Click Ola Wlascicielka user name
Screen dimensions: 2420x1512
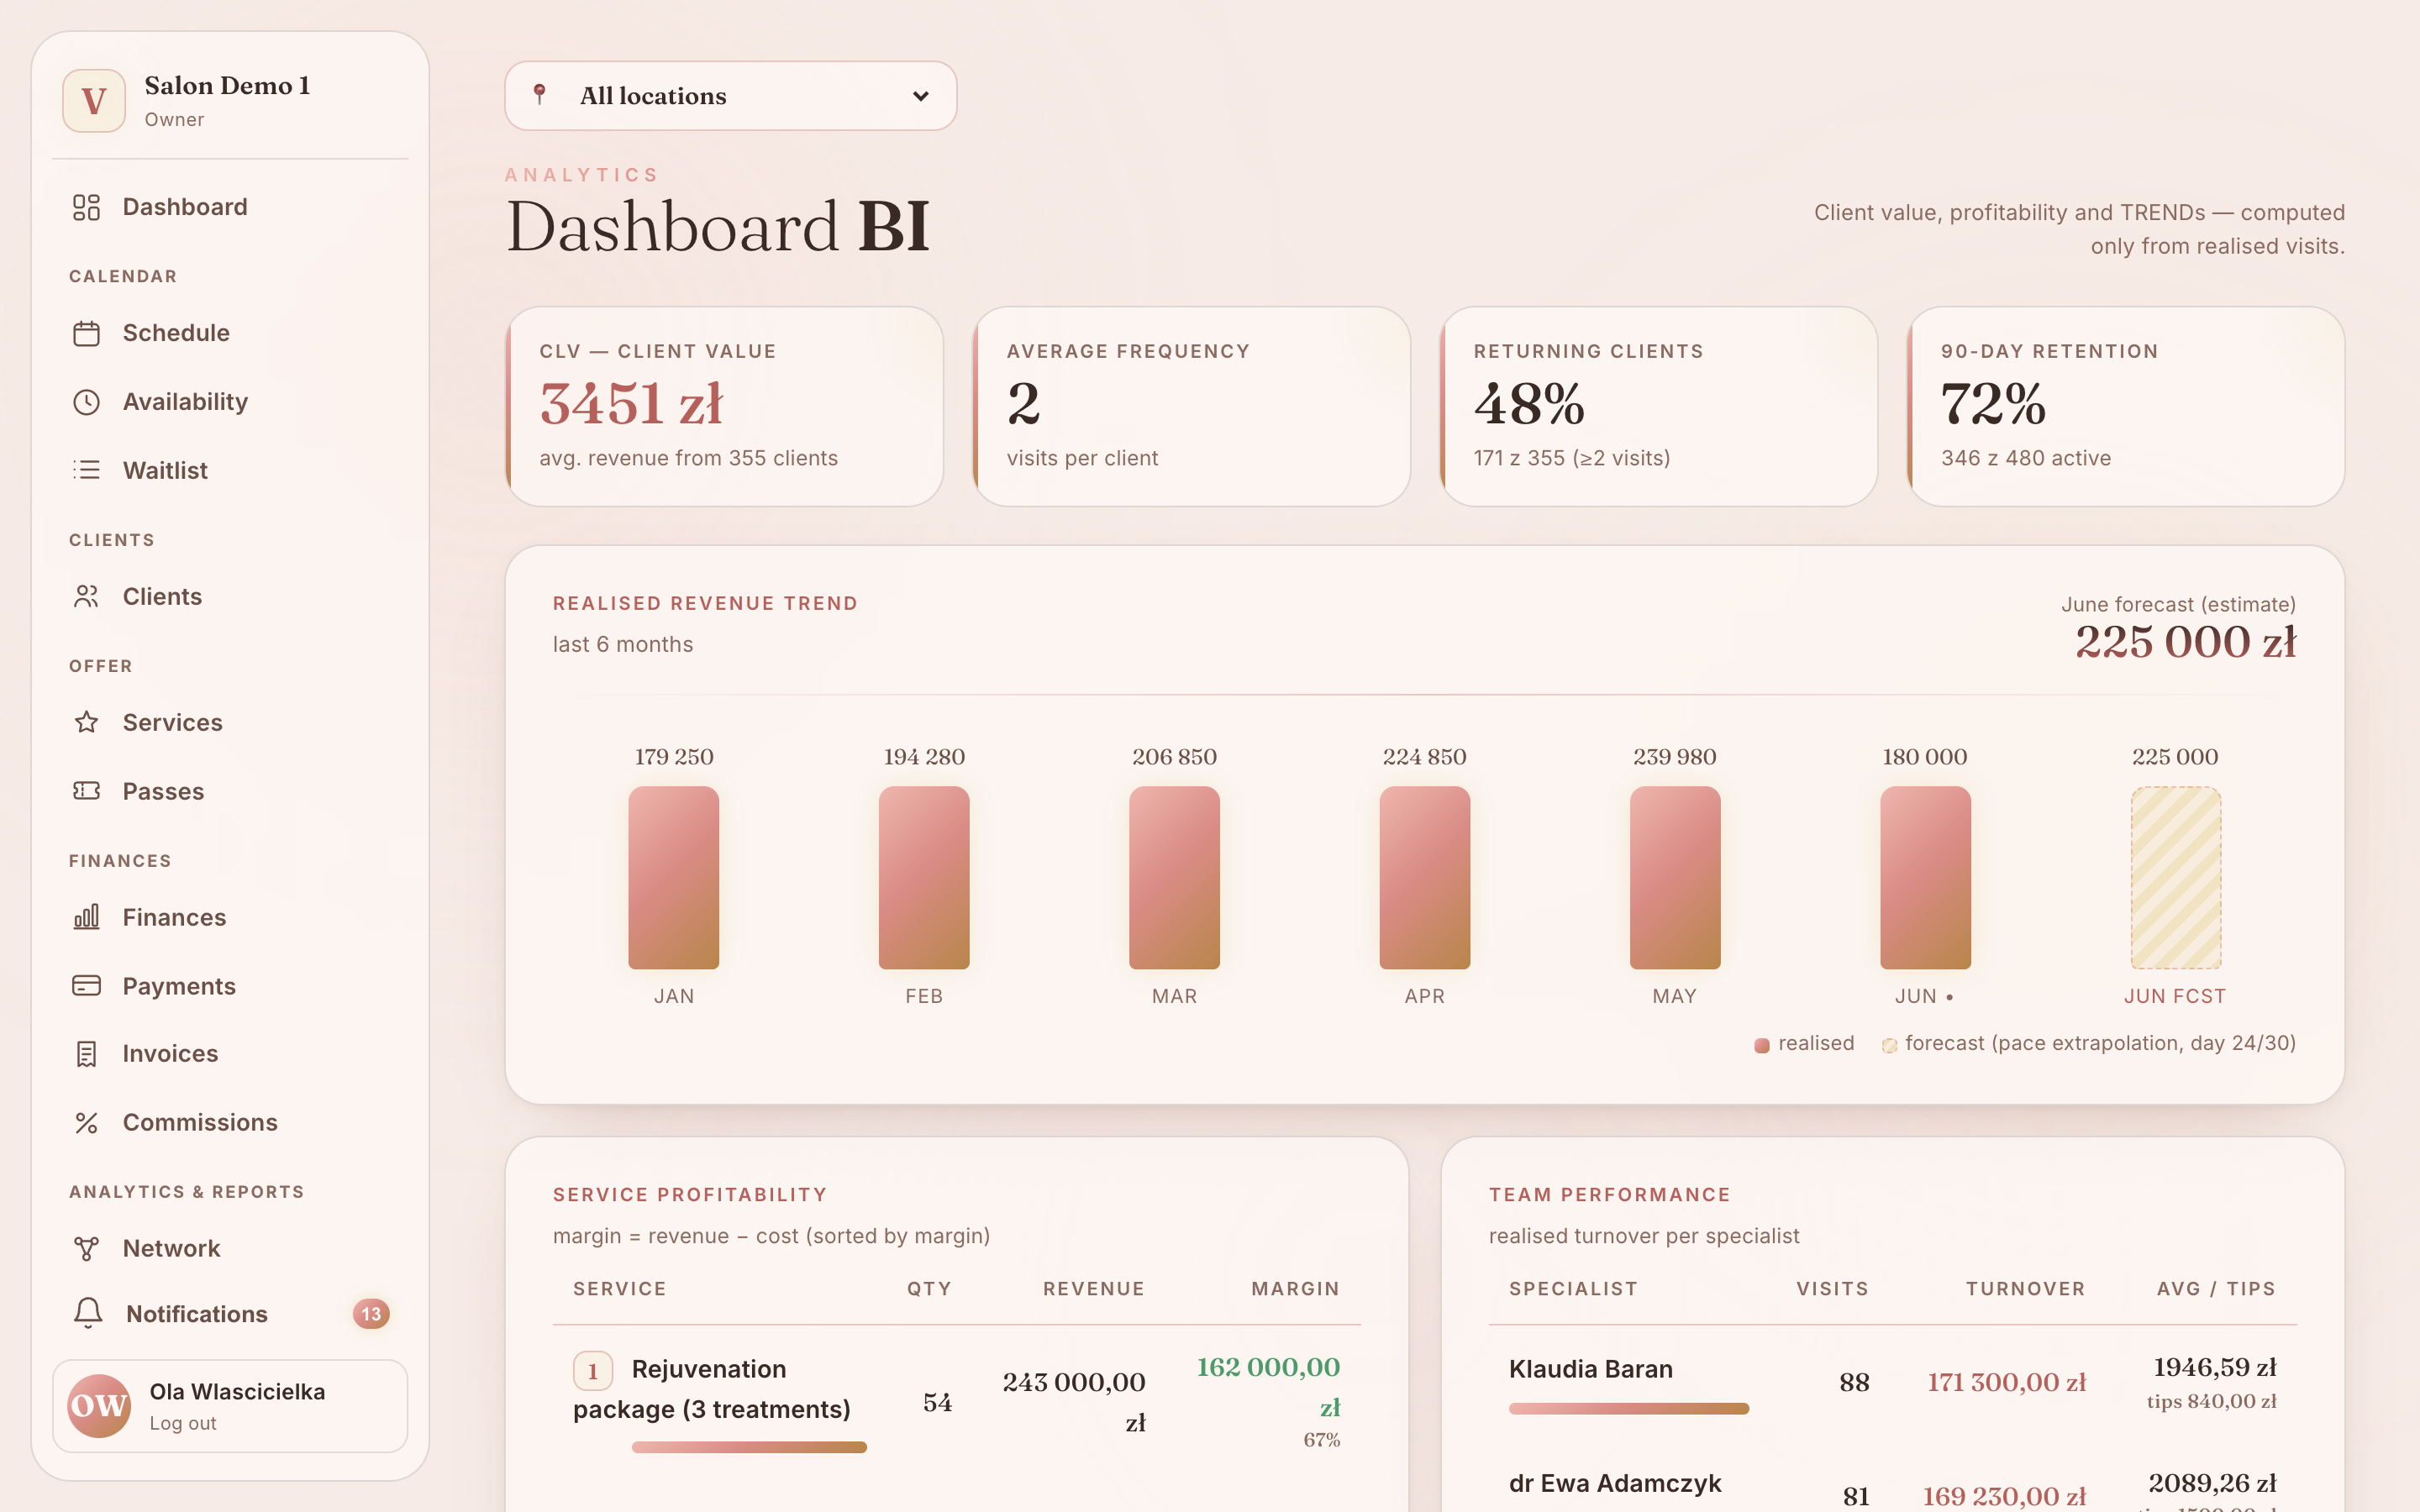coord(237,1392)
